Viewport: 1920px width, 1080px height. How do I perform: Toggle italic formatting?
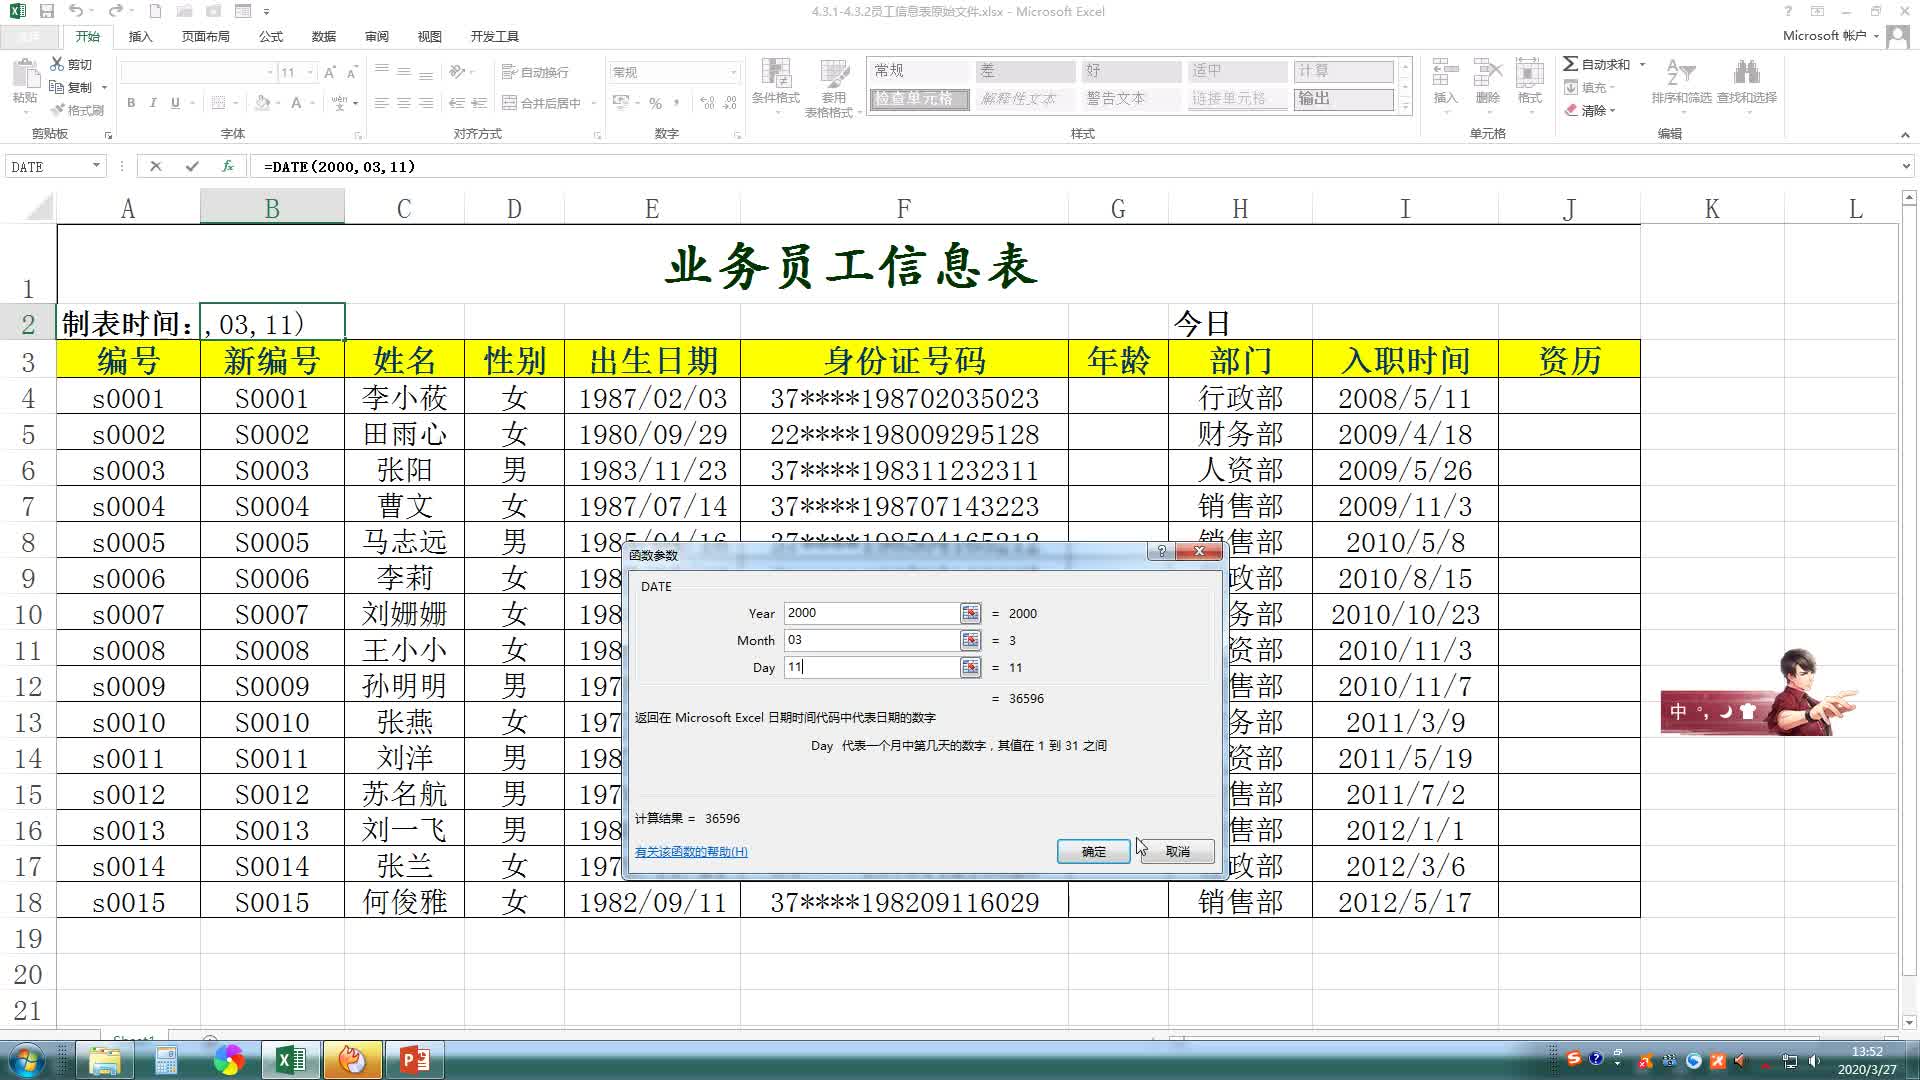coord(152,103)
